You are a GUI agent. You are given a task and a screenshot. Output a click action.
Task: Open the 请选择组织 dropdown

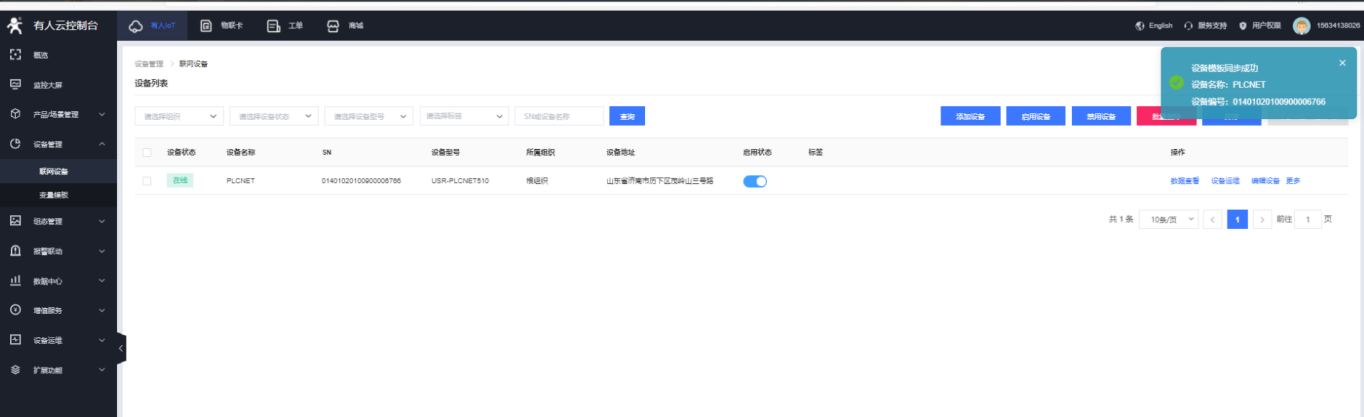[179, 116]
